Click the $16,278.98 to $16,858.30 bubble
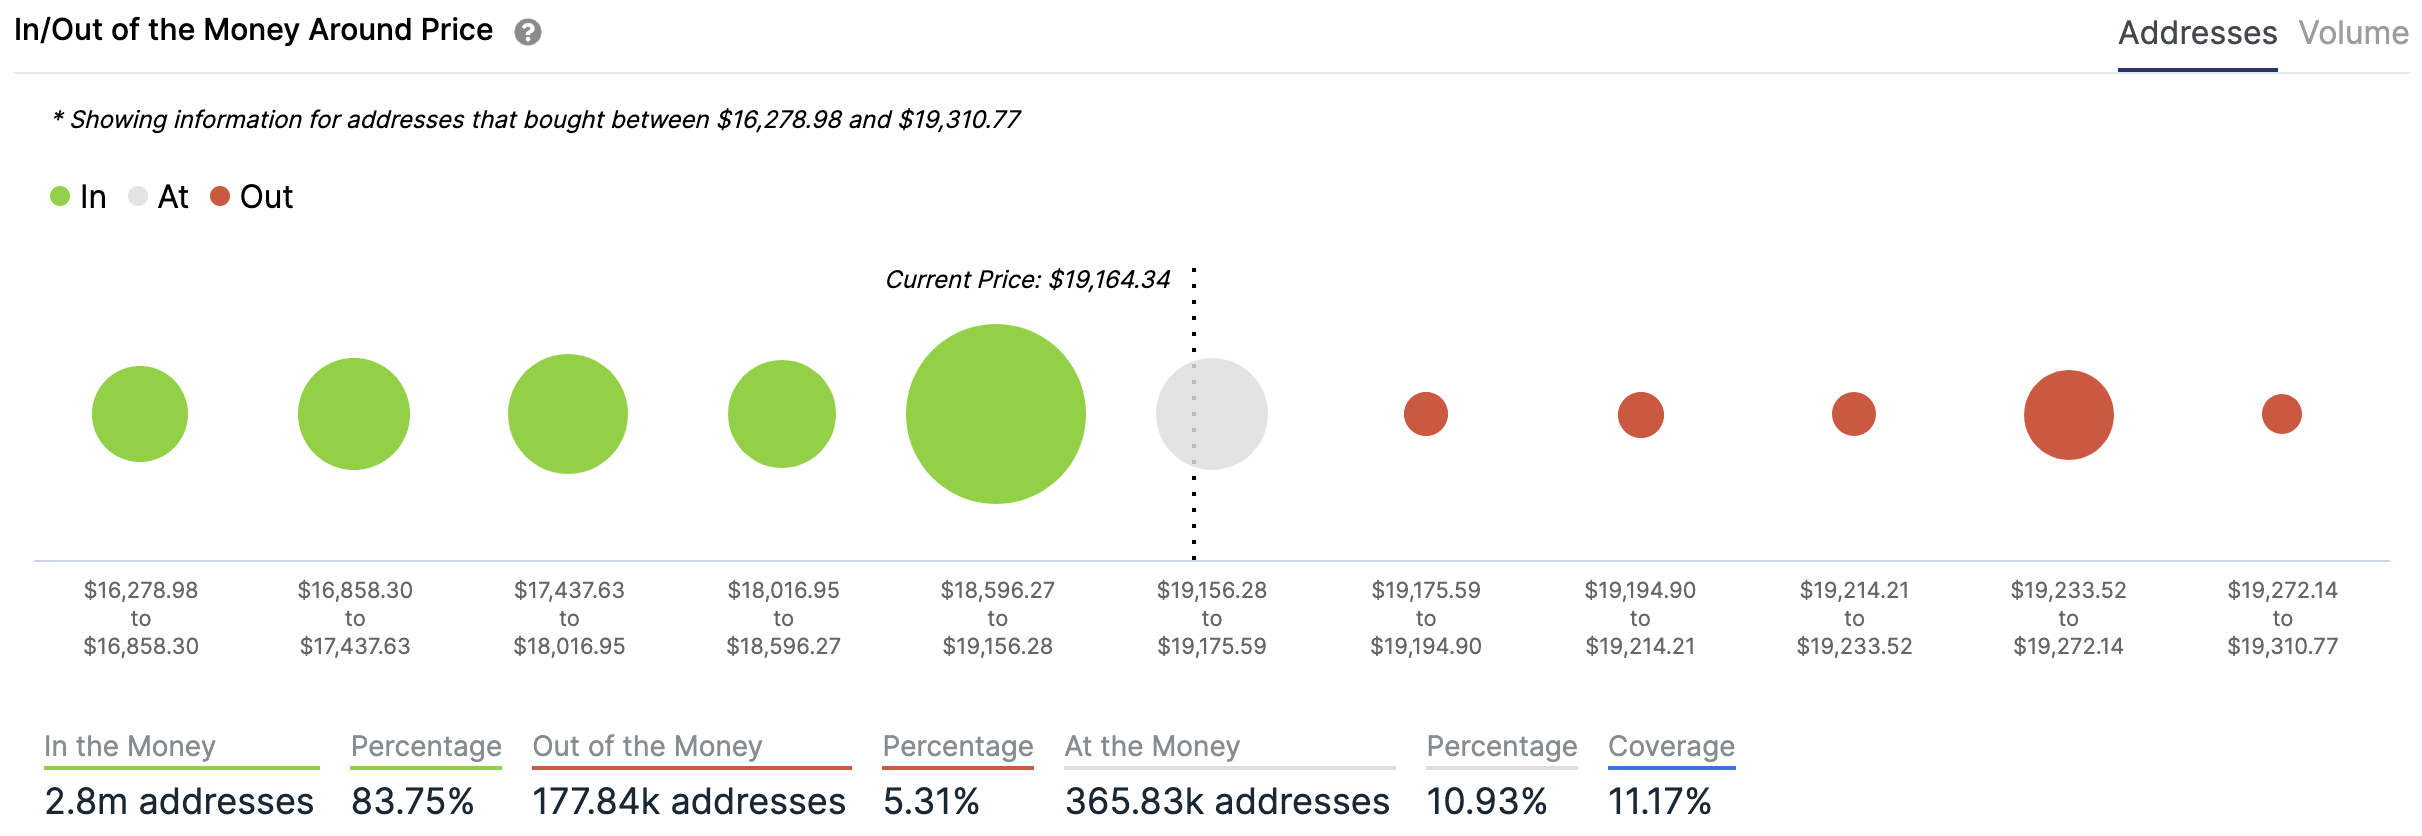This screenshot has width=2422, height=836. pos(140,414)
